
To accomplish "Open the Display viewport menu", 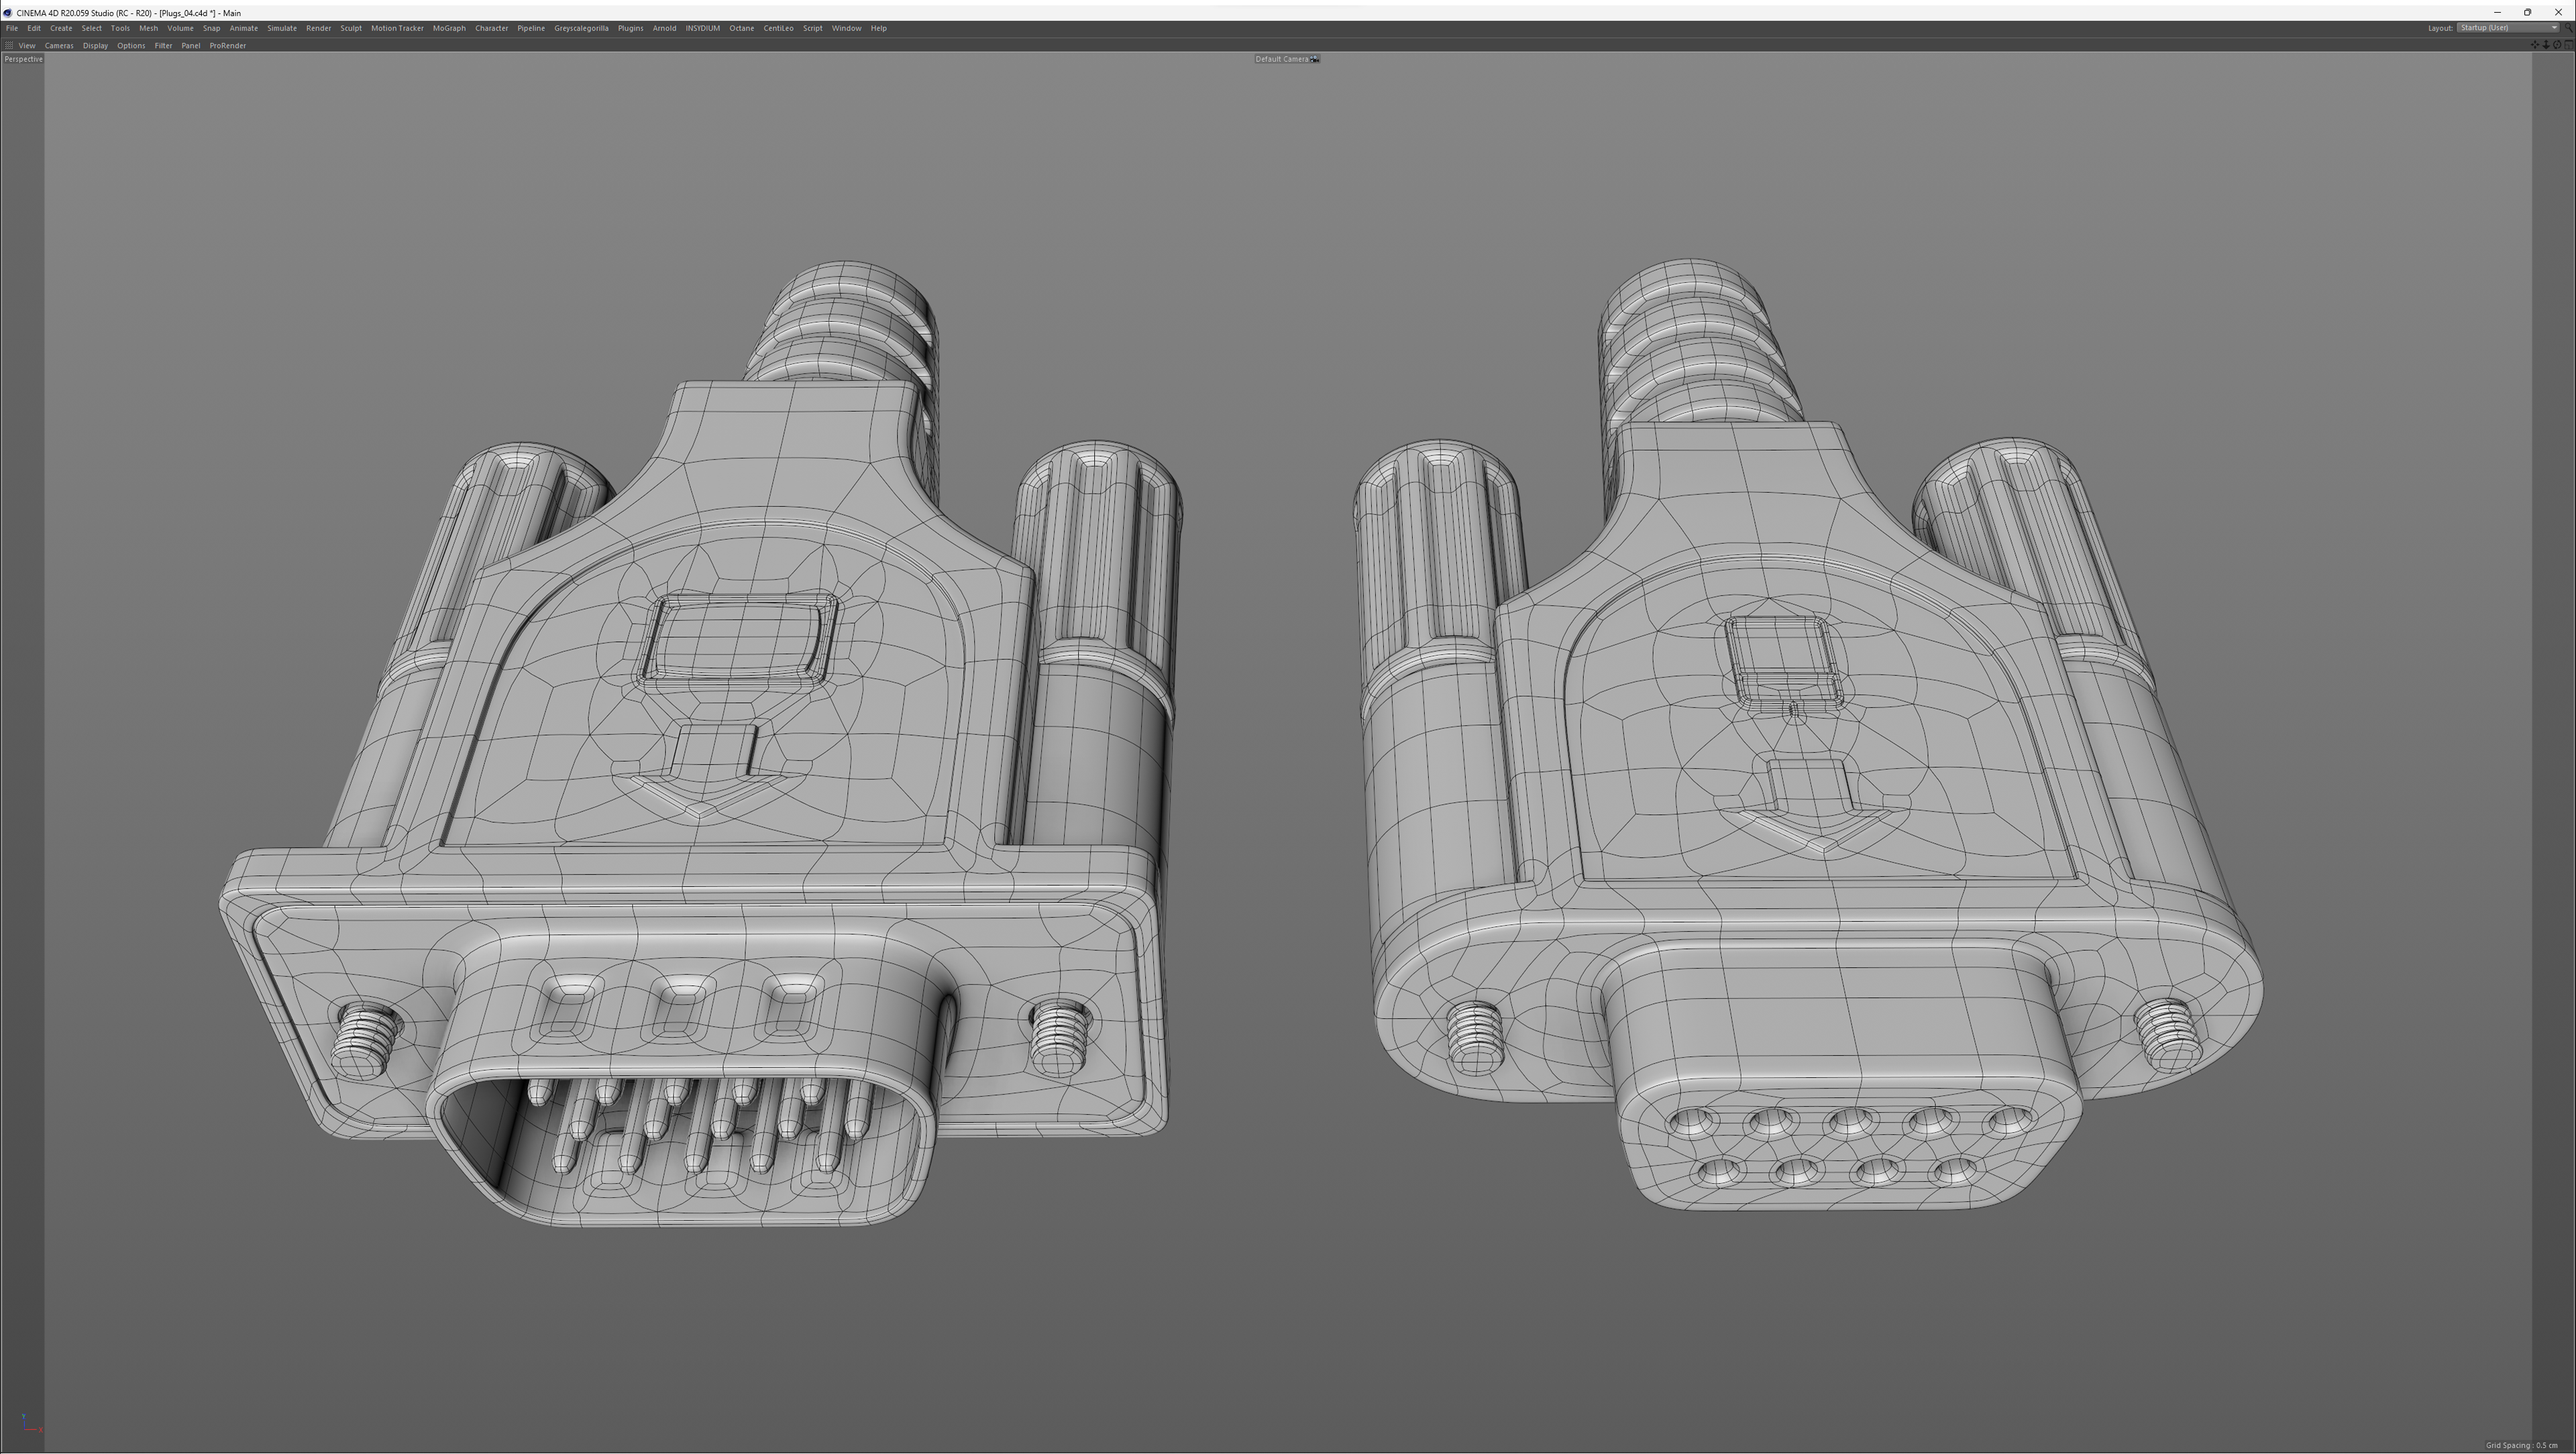I will [x=95, y=46].
